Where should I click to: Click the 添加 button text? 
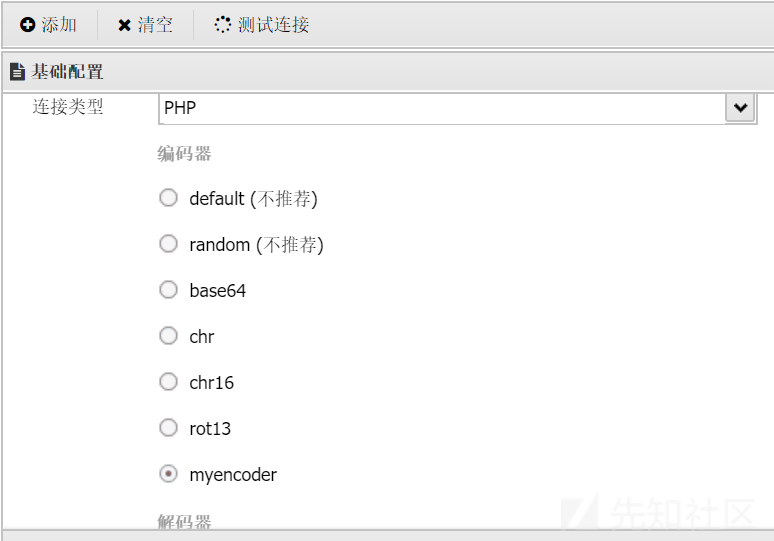(59, 25)
